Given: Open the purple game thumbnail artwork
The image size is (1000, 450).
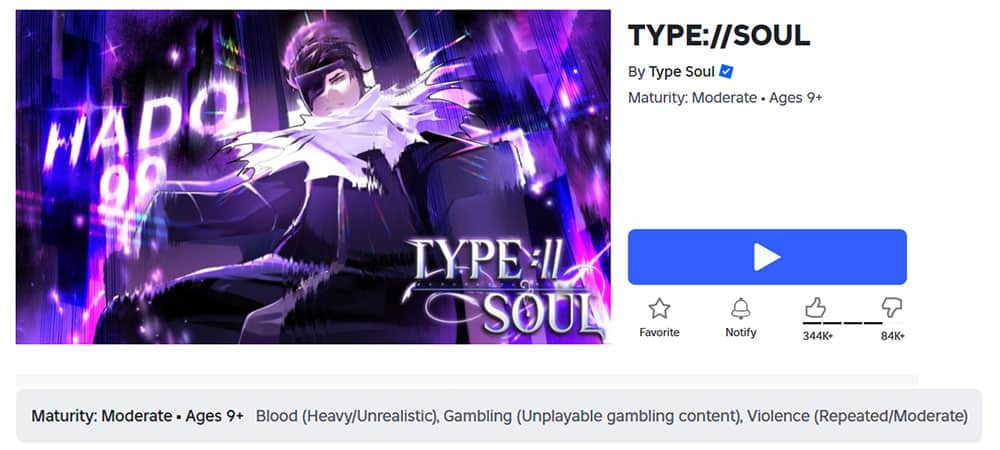Looking at the screenshot, I should [313, 177].
